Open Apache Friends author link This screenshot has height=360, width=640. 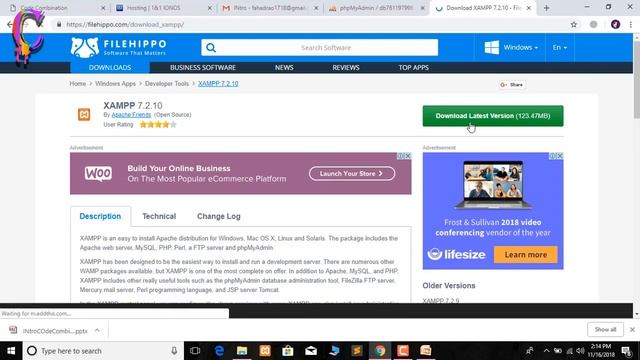click(131, 115)
